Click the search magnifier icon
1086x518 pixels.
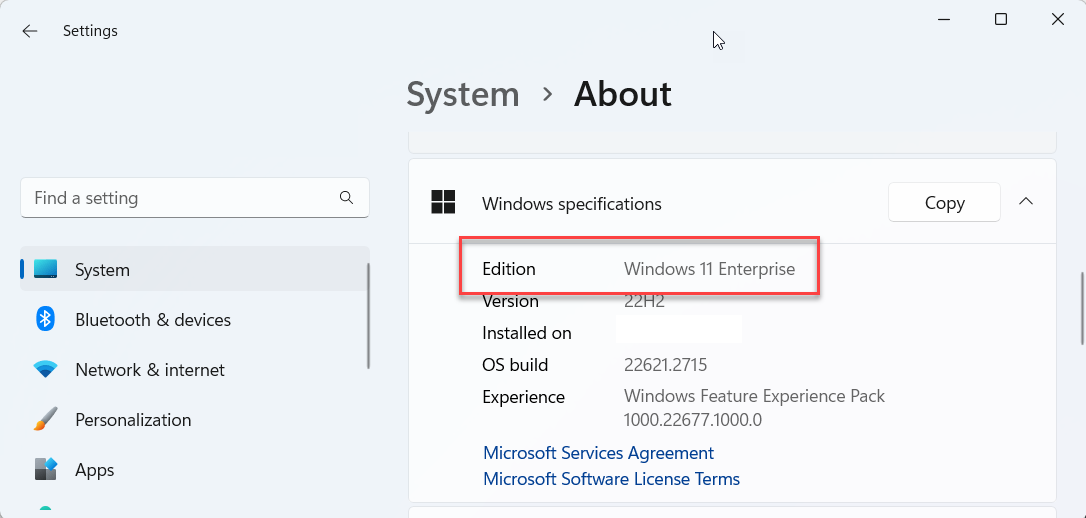tap(346, 198)
